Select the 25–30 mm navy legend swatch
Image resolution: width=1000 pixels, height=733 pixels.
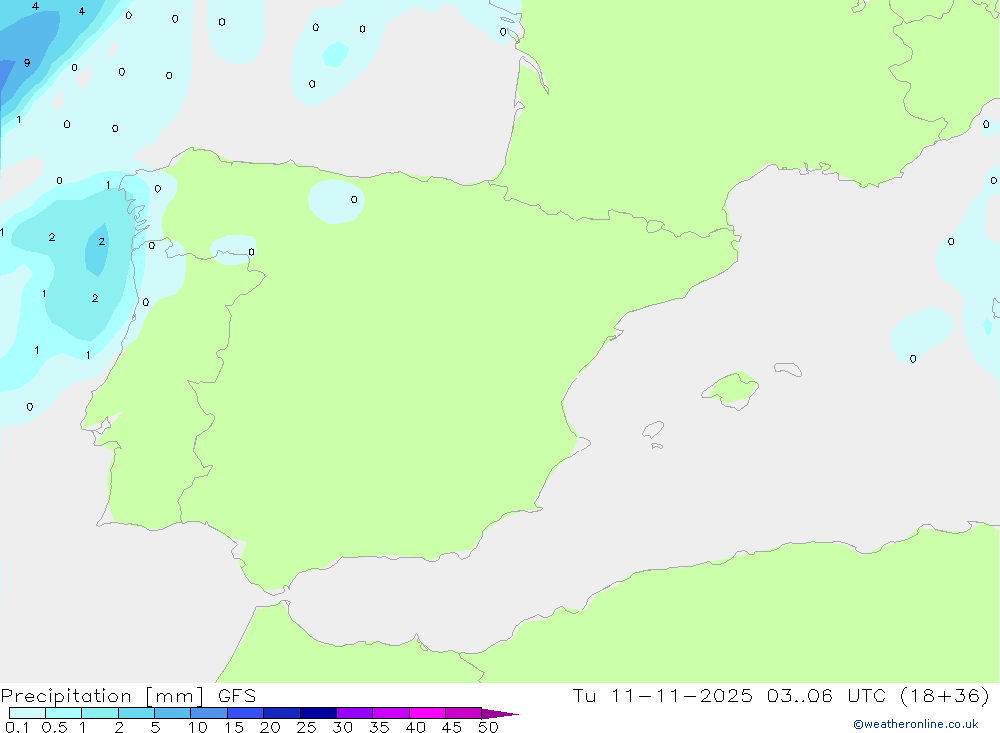(x=318, y=713)
